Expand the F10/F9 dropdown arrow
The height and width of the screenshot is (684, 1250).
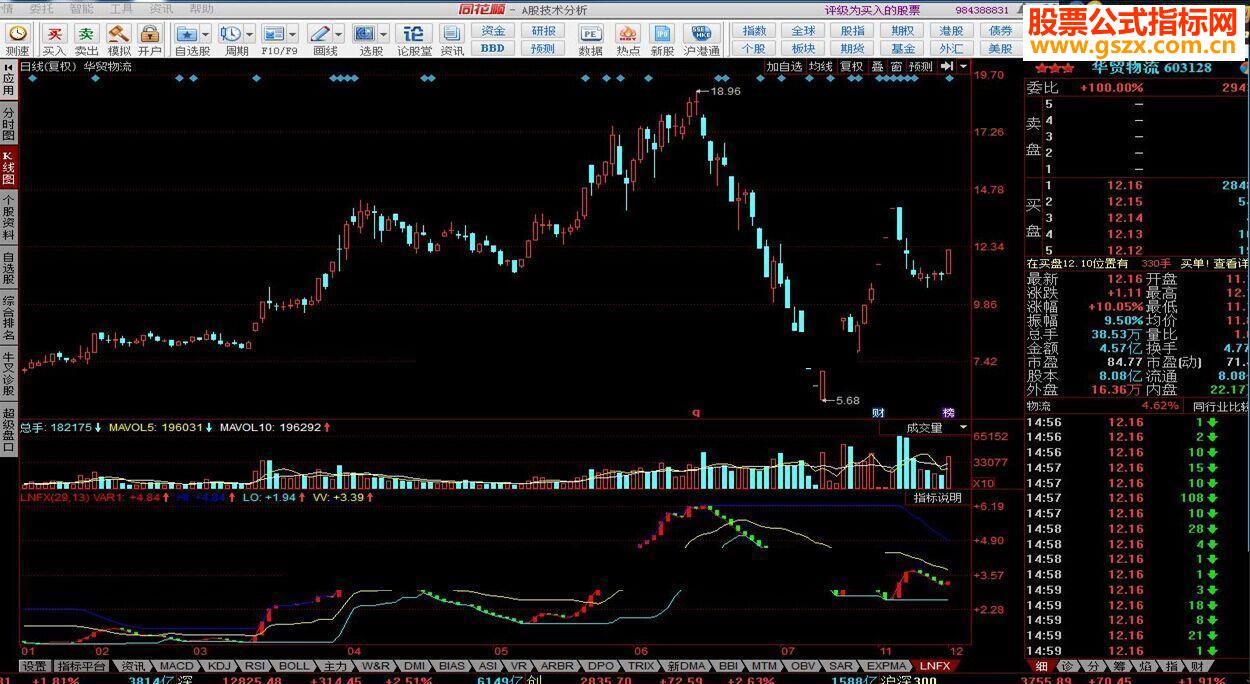[x=293, y=34]
